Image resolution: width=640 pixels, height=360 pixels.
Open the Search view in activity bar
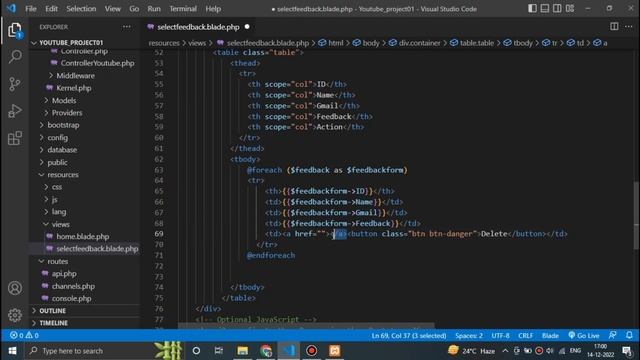(x=15, y=56)
